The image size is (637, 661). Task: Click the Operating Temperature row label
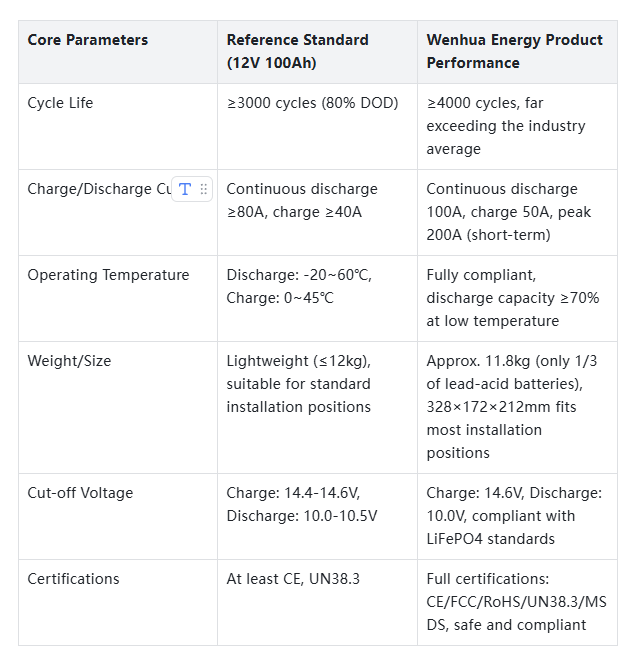[x=108, y=275]
